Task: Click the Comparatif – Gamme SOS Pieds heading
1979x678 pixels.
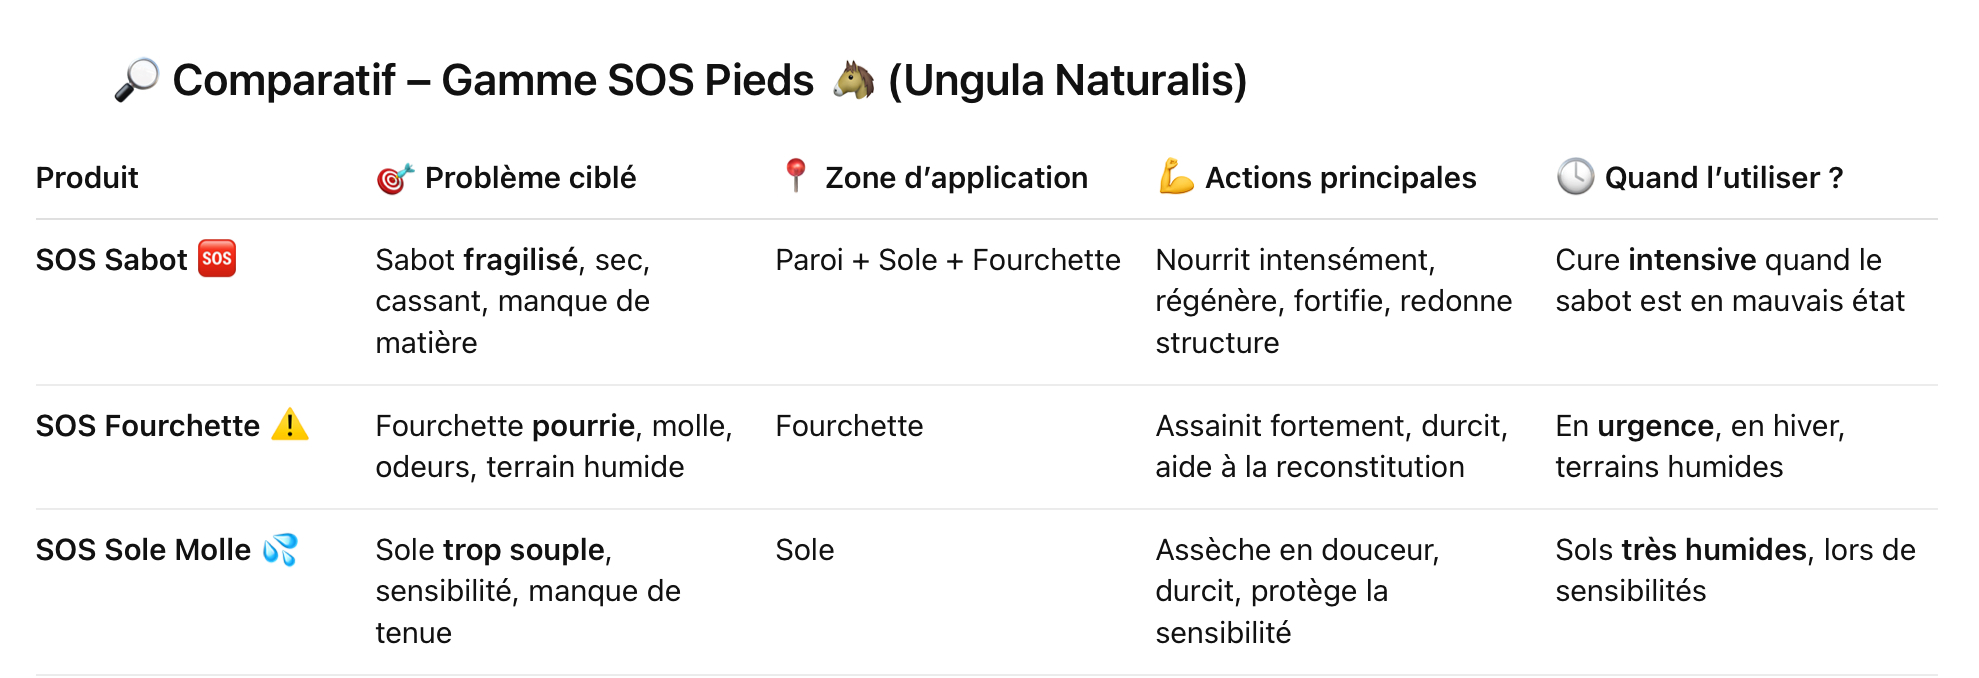Action: (x=493, y=80)
